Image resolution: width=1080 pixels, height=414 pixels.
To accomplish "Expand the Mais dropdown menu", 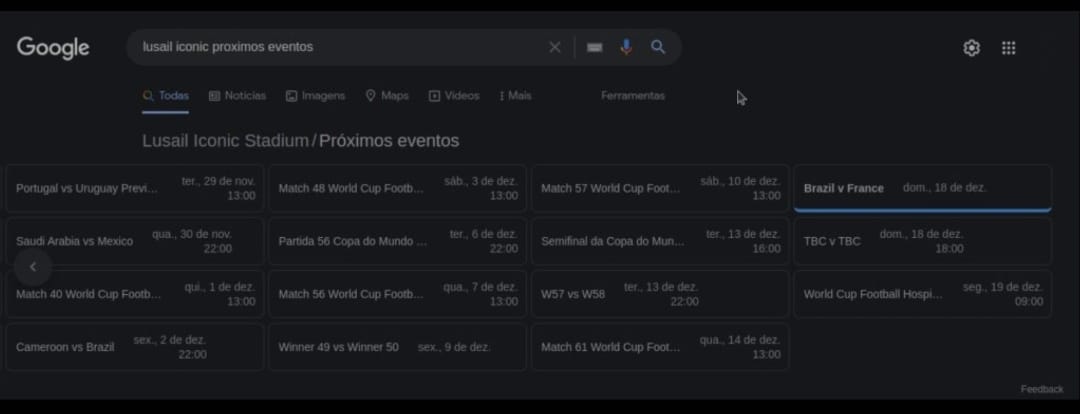I will pyautogui.click(x=516, y=96).
